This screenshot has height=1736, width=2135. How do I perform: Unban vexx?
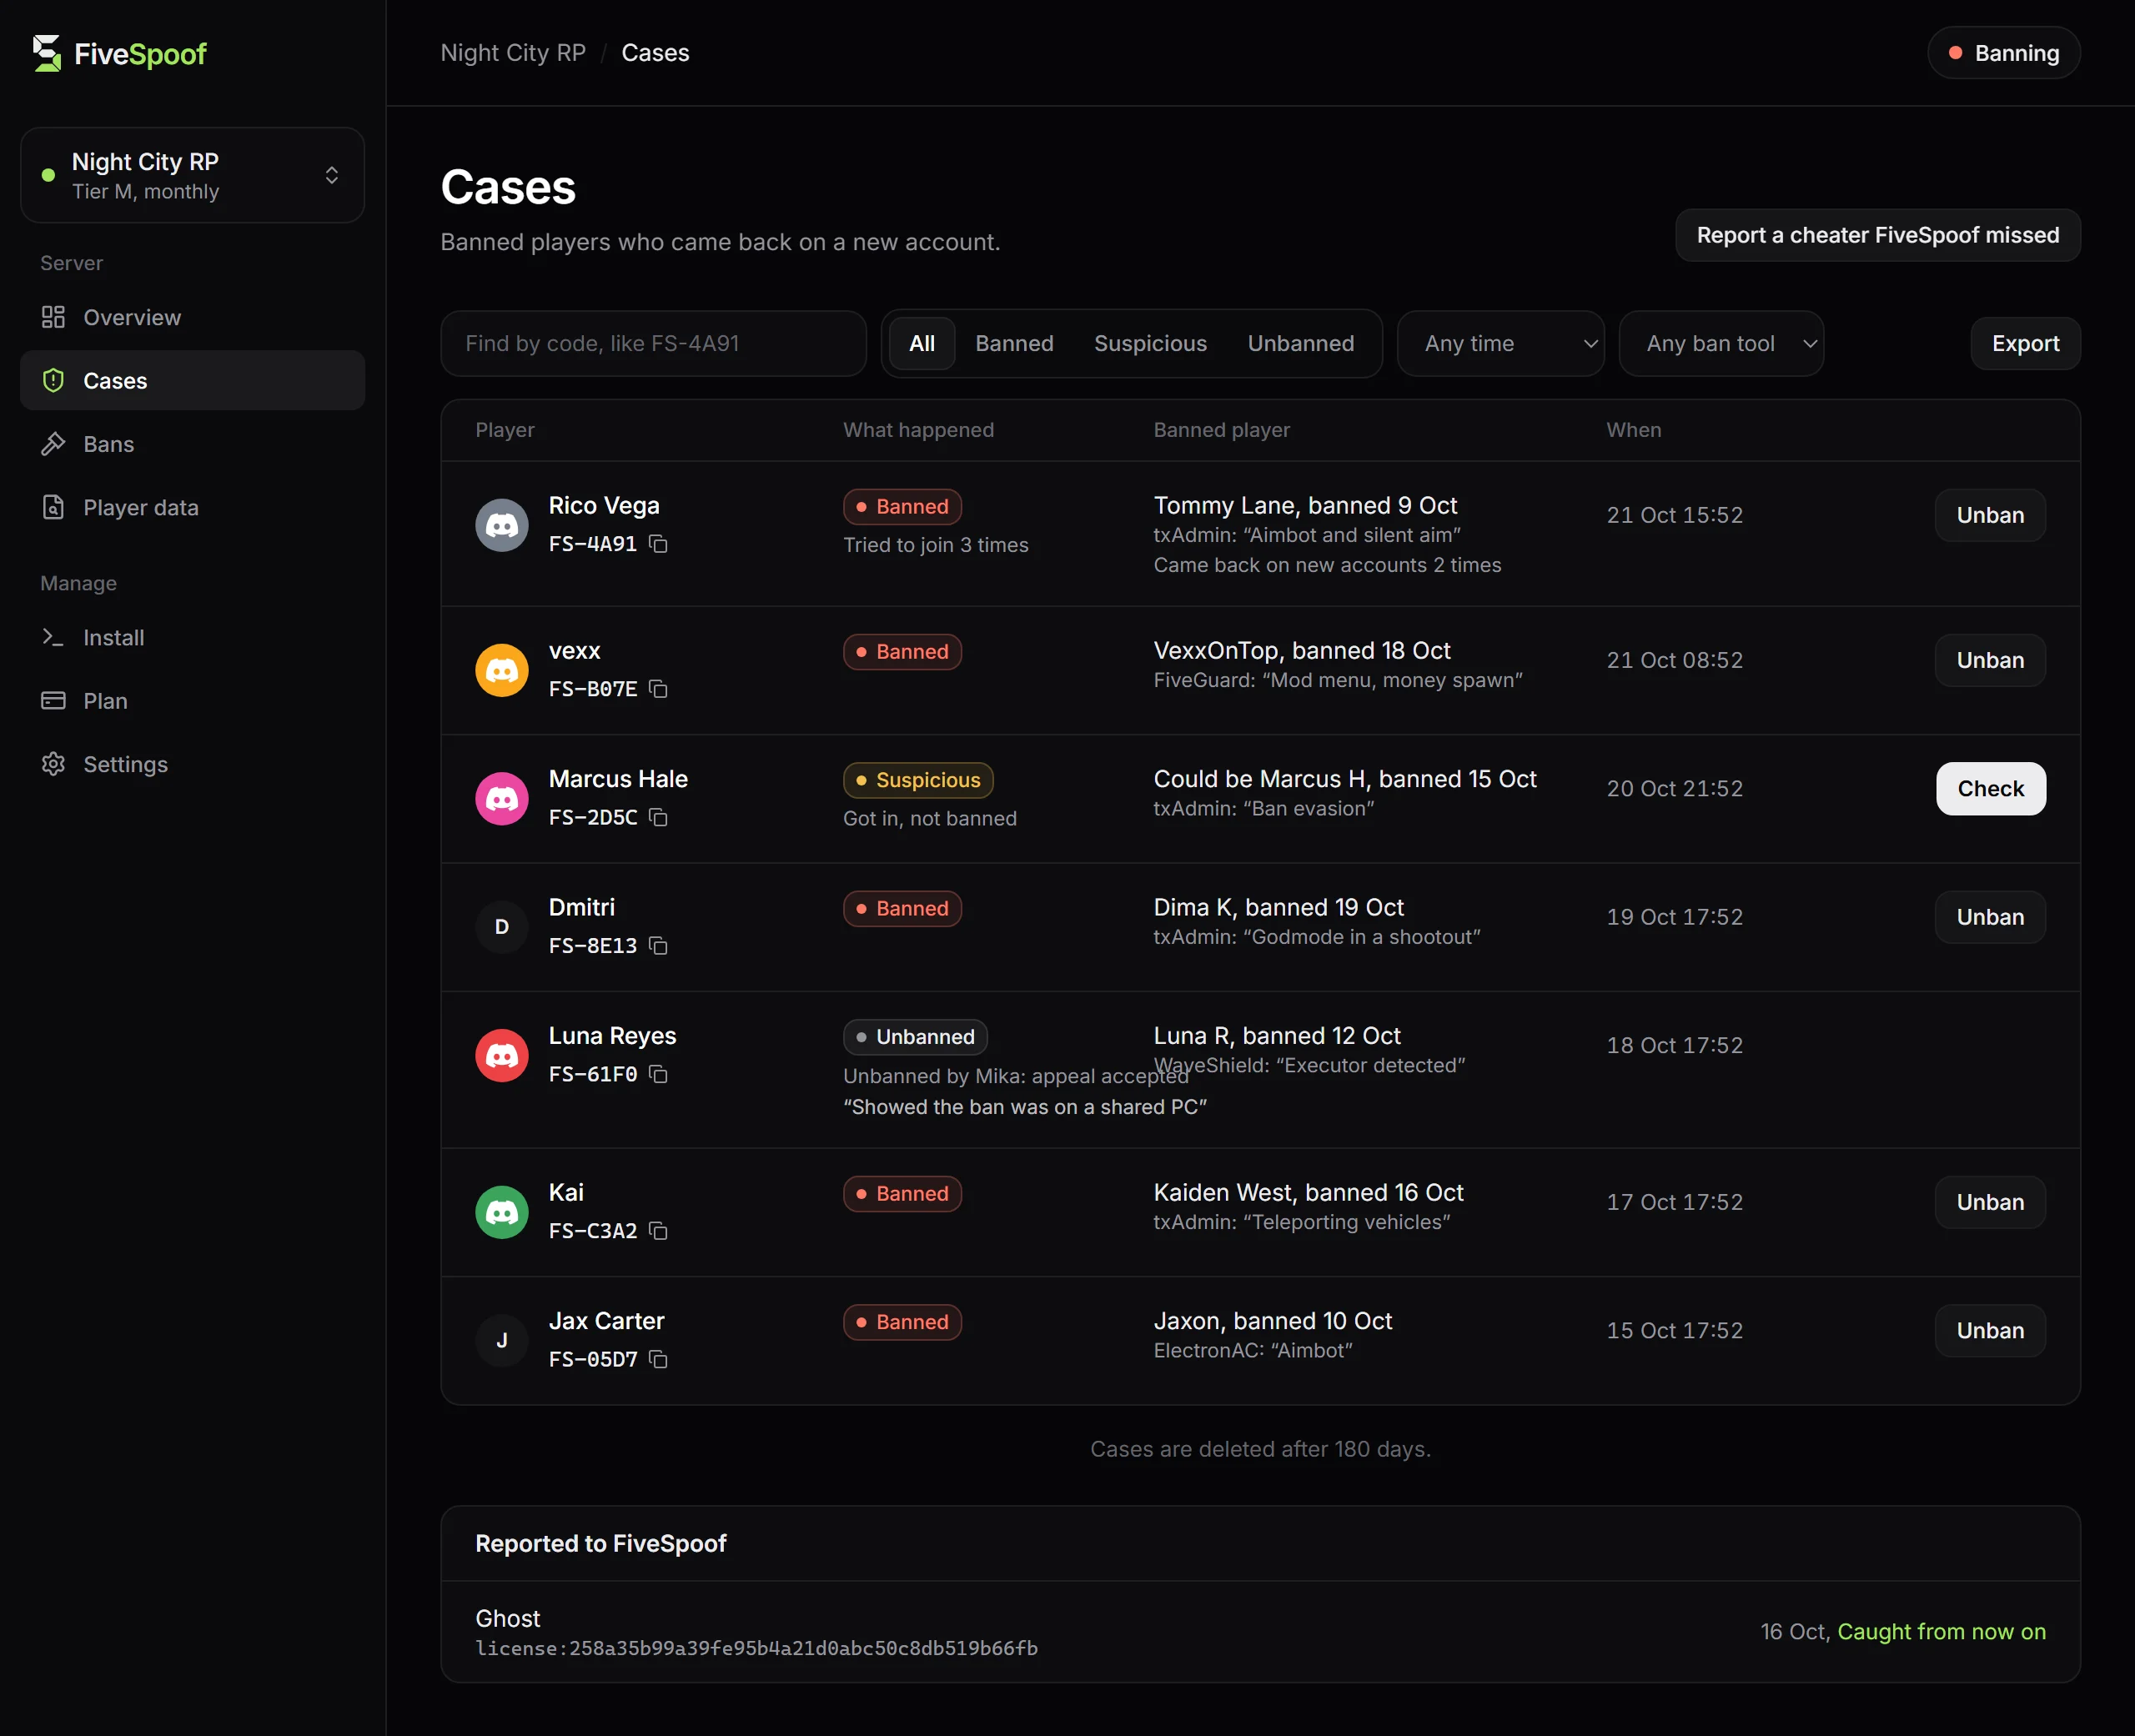(x=1990, y=660)
